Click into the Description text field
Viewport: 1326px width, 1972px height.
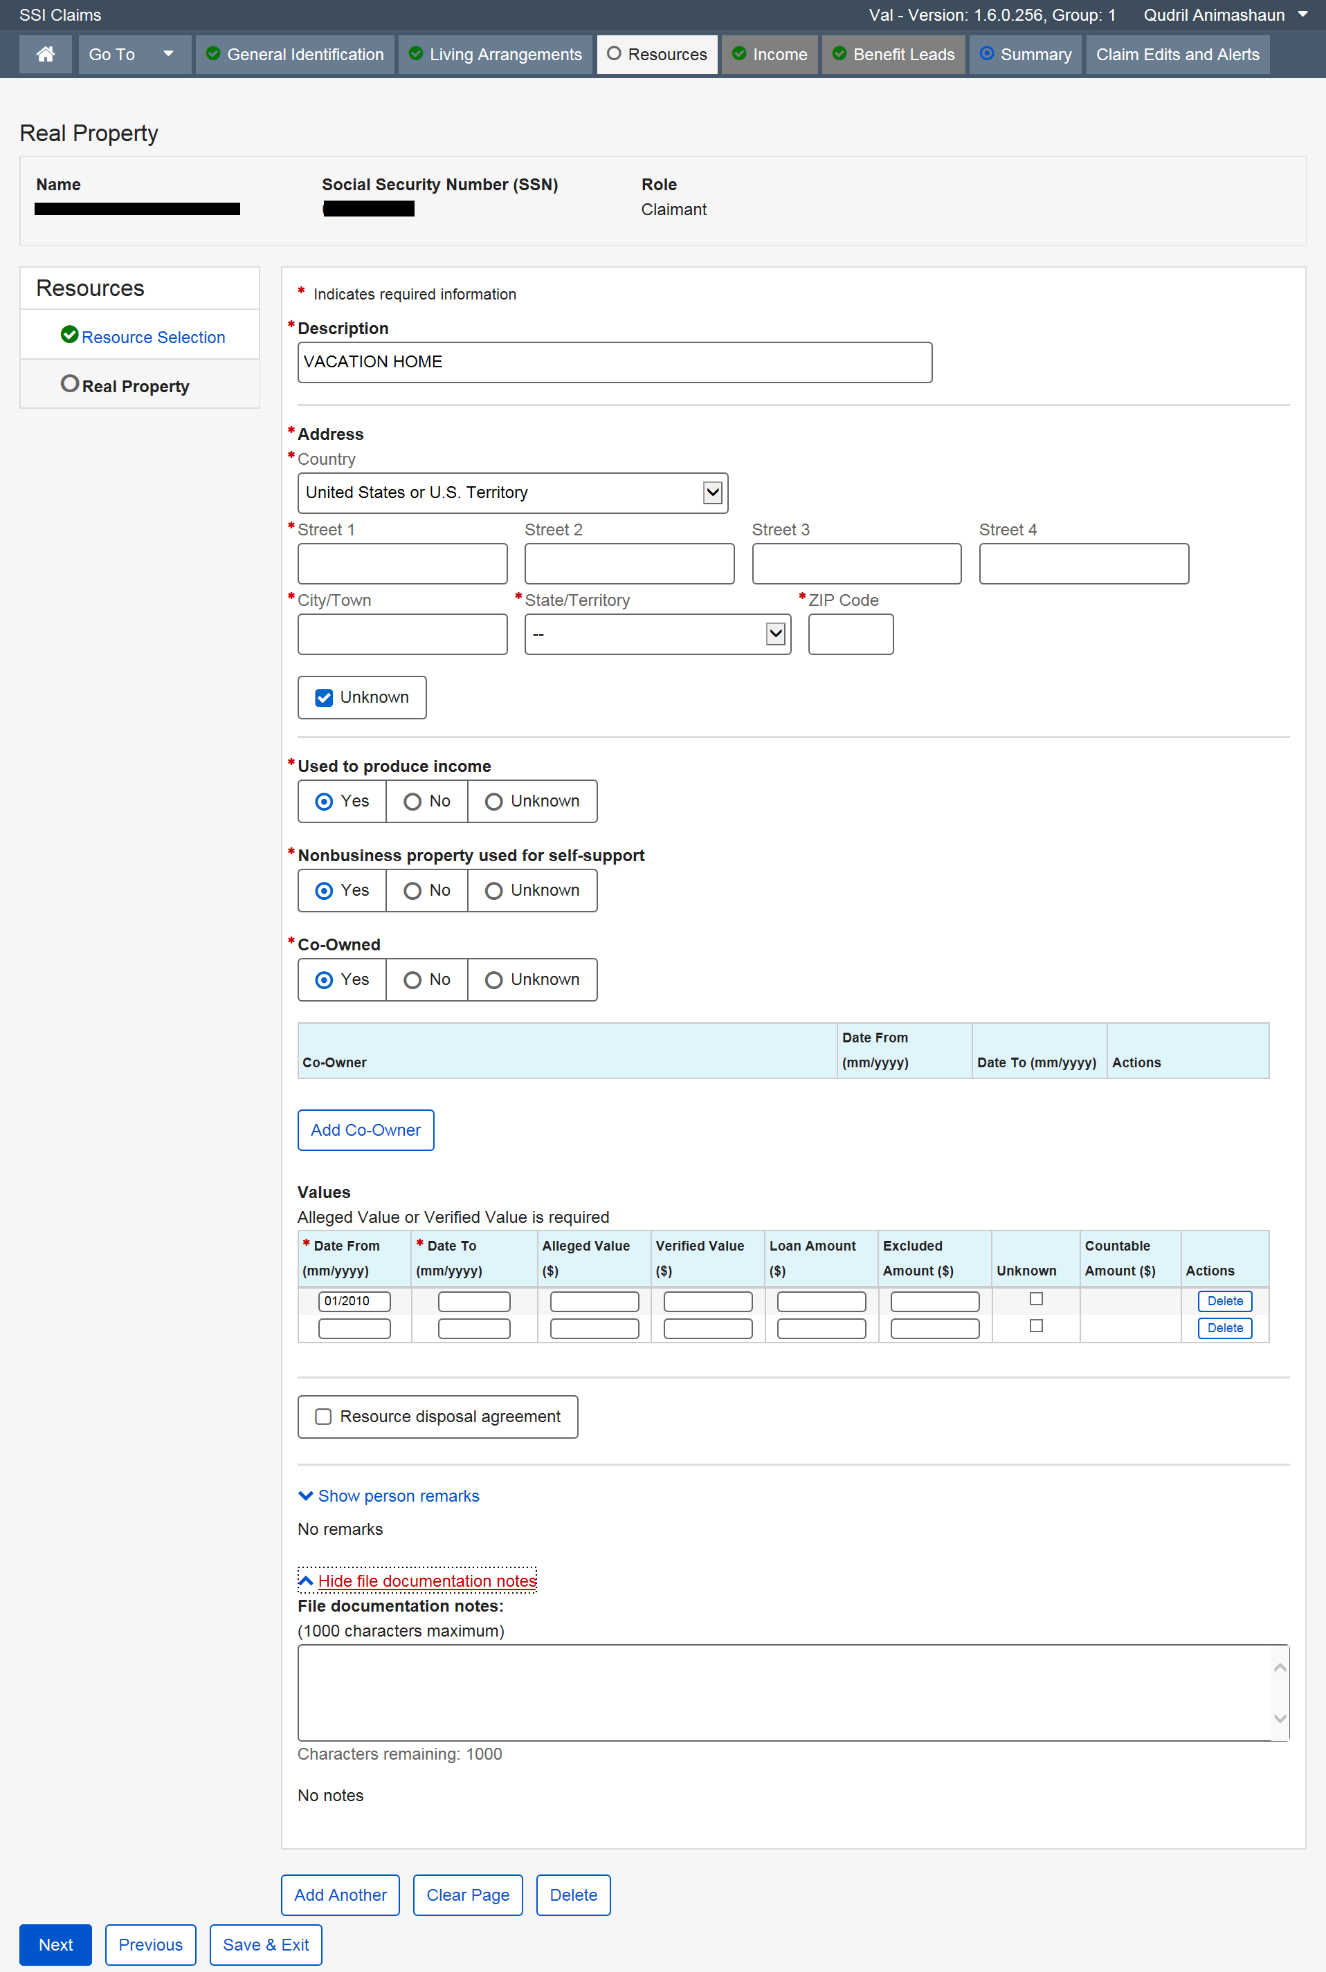[x=614, y=362]
